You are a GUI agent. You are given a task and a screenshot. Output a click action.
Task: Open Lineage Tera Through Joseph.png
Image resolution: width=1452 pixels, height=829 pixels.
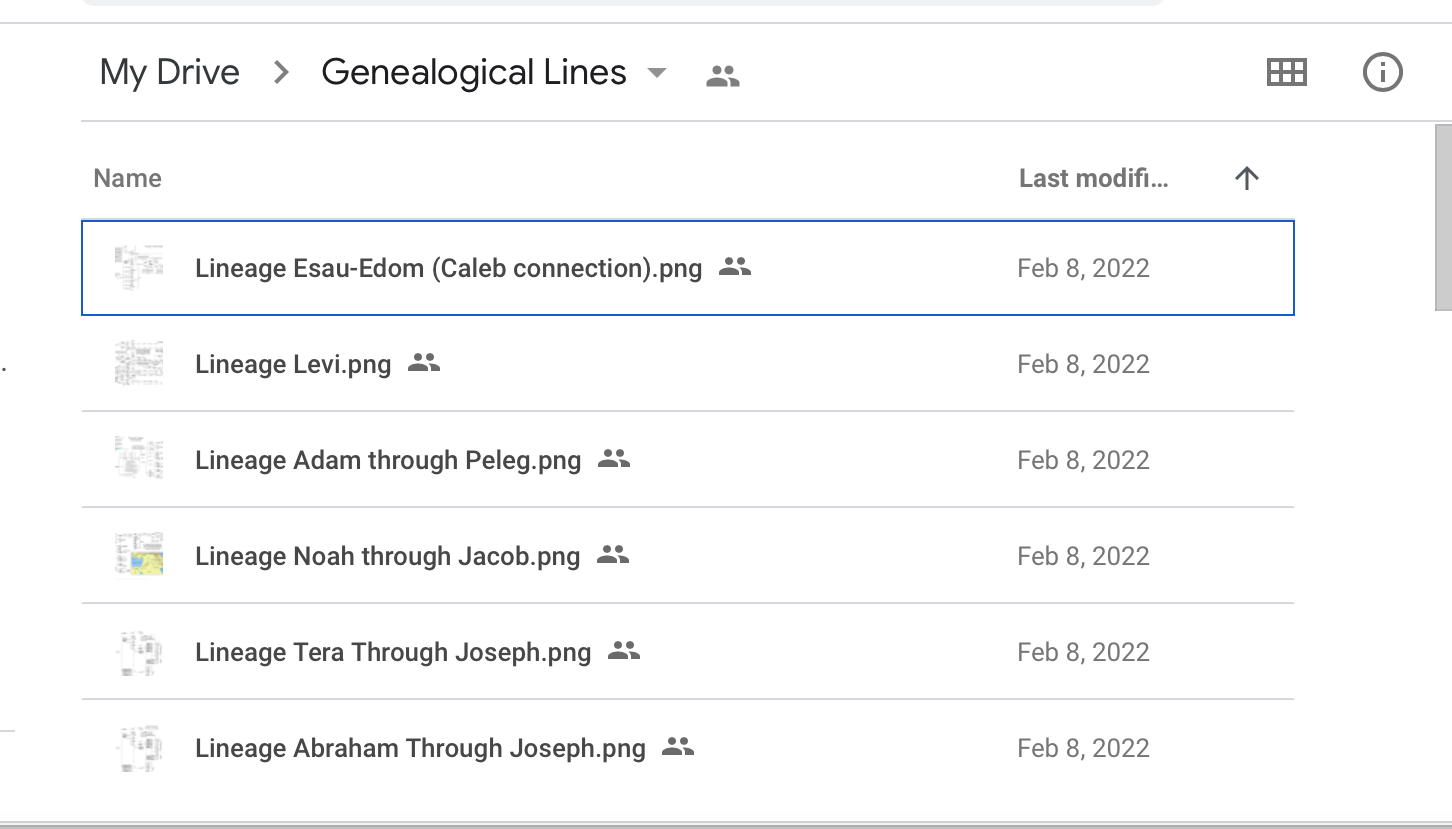(x=392, y=651)
